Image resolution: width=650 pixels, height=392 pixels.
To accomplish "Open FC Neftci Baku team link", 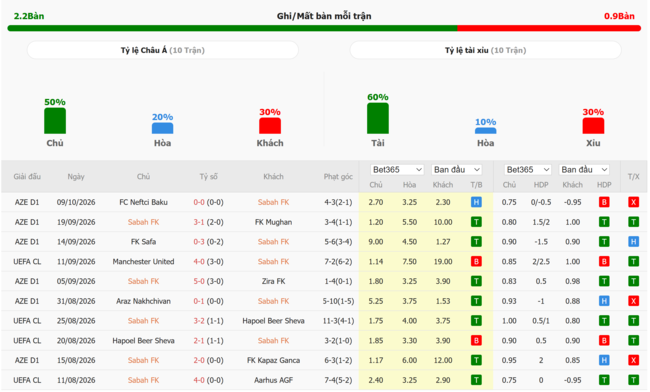I will 143,202.
